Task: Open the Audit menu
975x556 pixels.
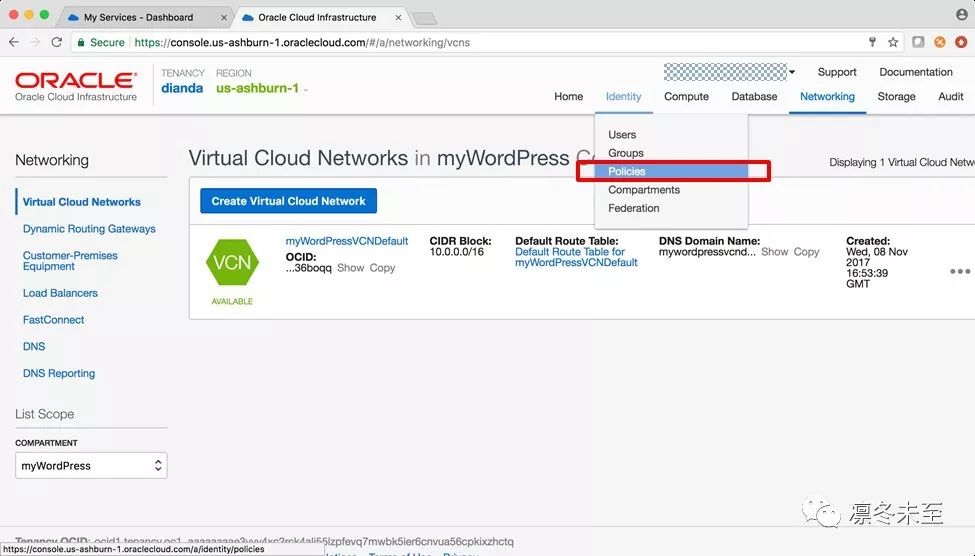Action: pyautogui.click(x=951, y=96)
